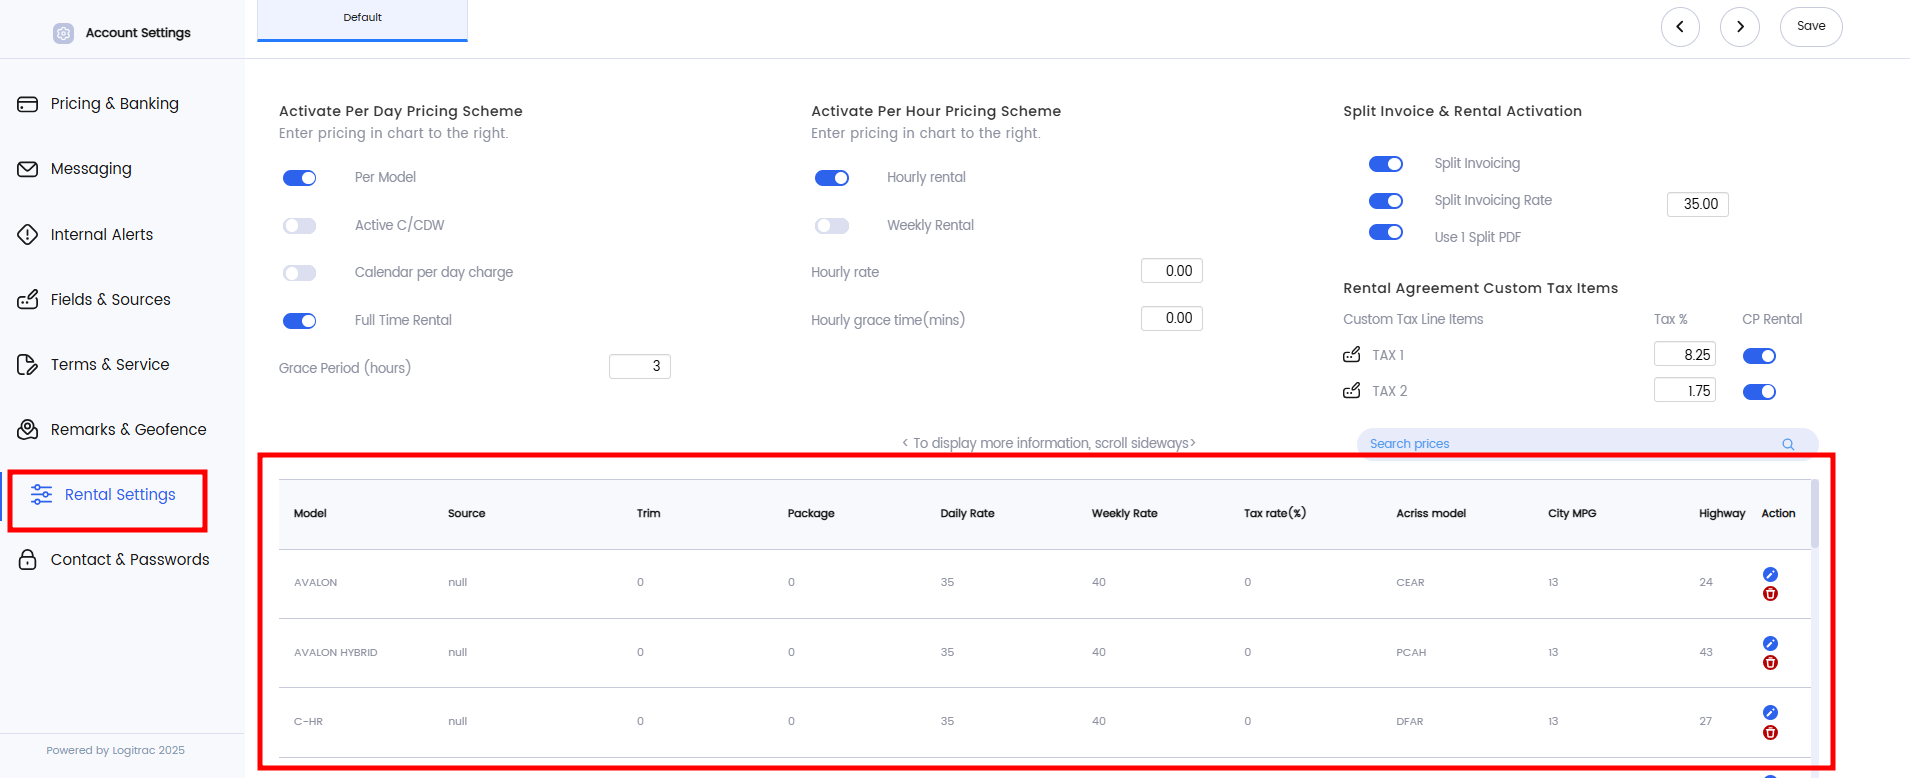The height and width of the screenshot is (778, 1910).
Task: Open Pricing & Banking in sidebar
Action: (x=114, y=104)
